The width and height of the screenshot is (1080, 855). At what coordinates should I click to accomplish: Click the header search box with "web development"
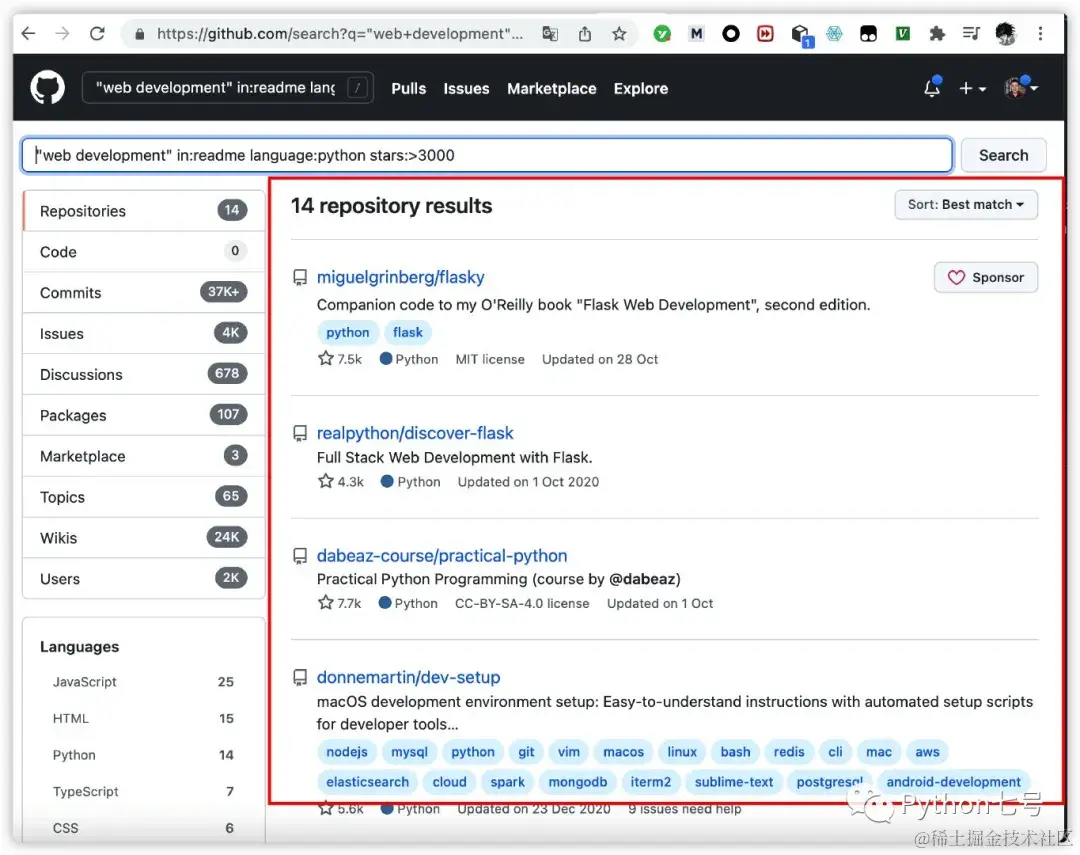tap(227, 88)
